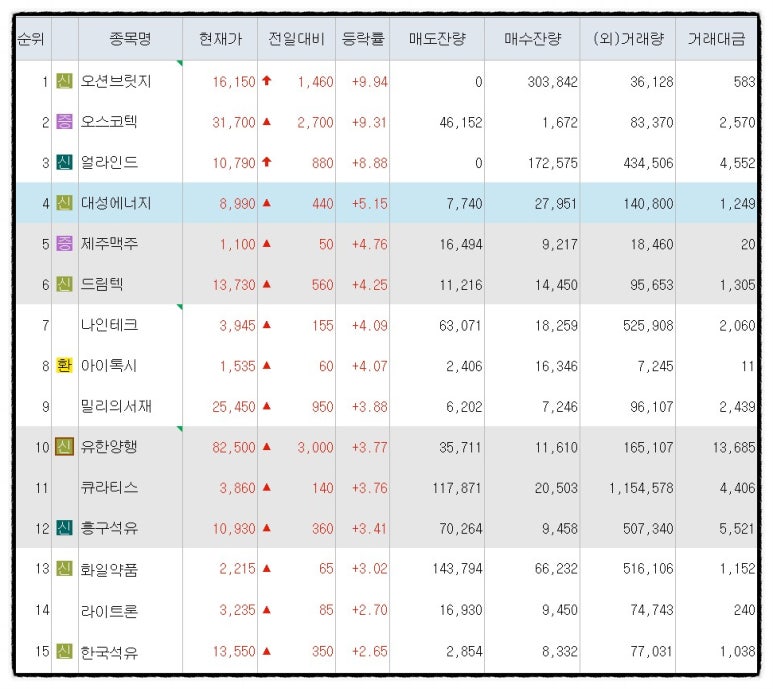Click current price 82,500
The width and height of the screenshot is (773, 689).
(234, 448)
